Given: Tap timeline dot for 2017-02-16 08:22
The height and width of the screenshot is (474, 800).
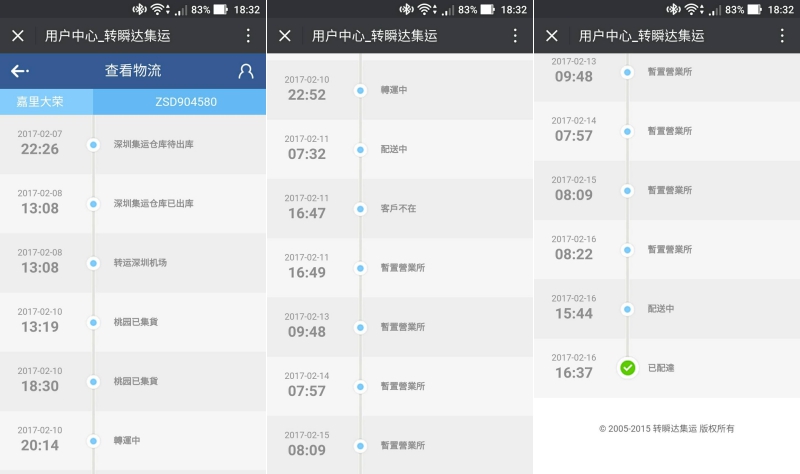Looking at the screenshot, I should tap(628, 250).
